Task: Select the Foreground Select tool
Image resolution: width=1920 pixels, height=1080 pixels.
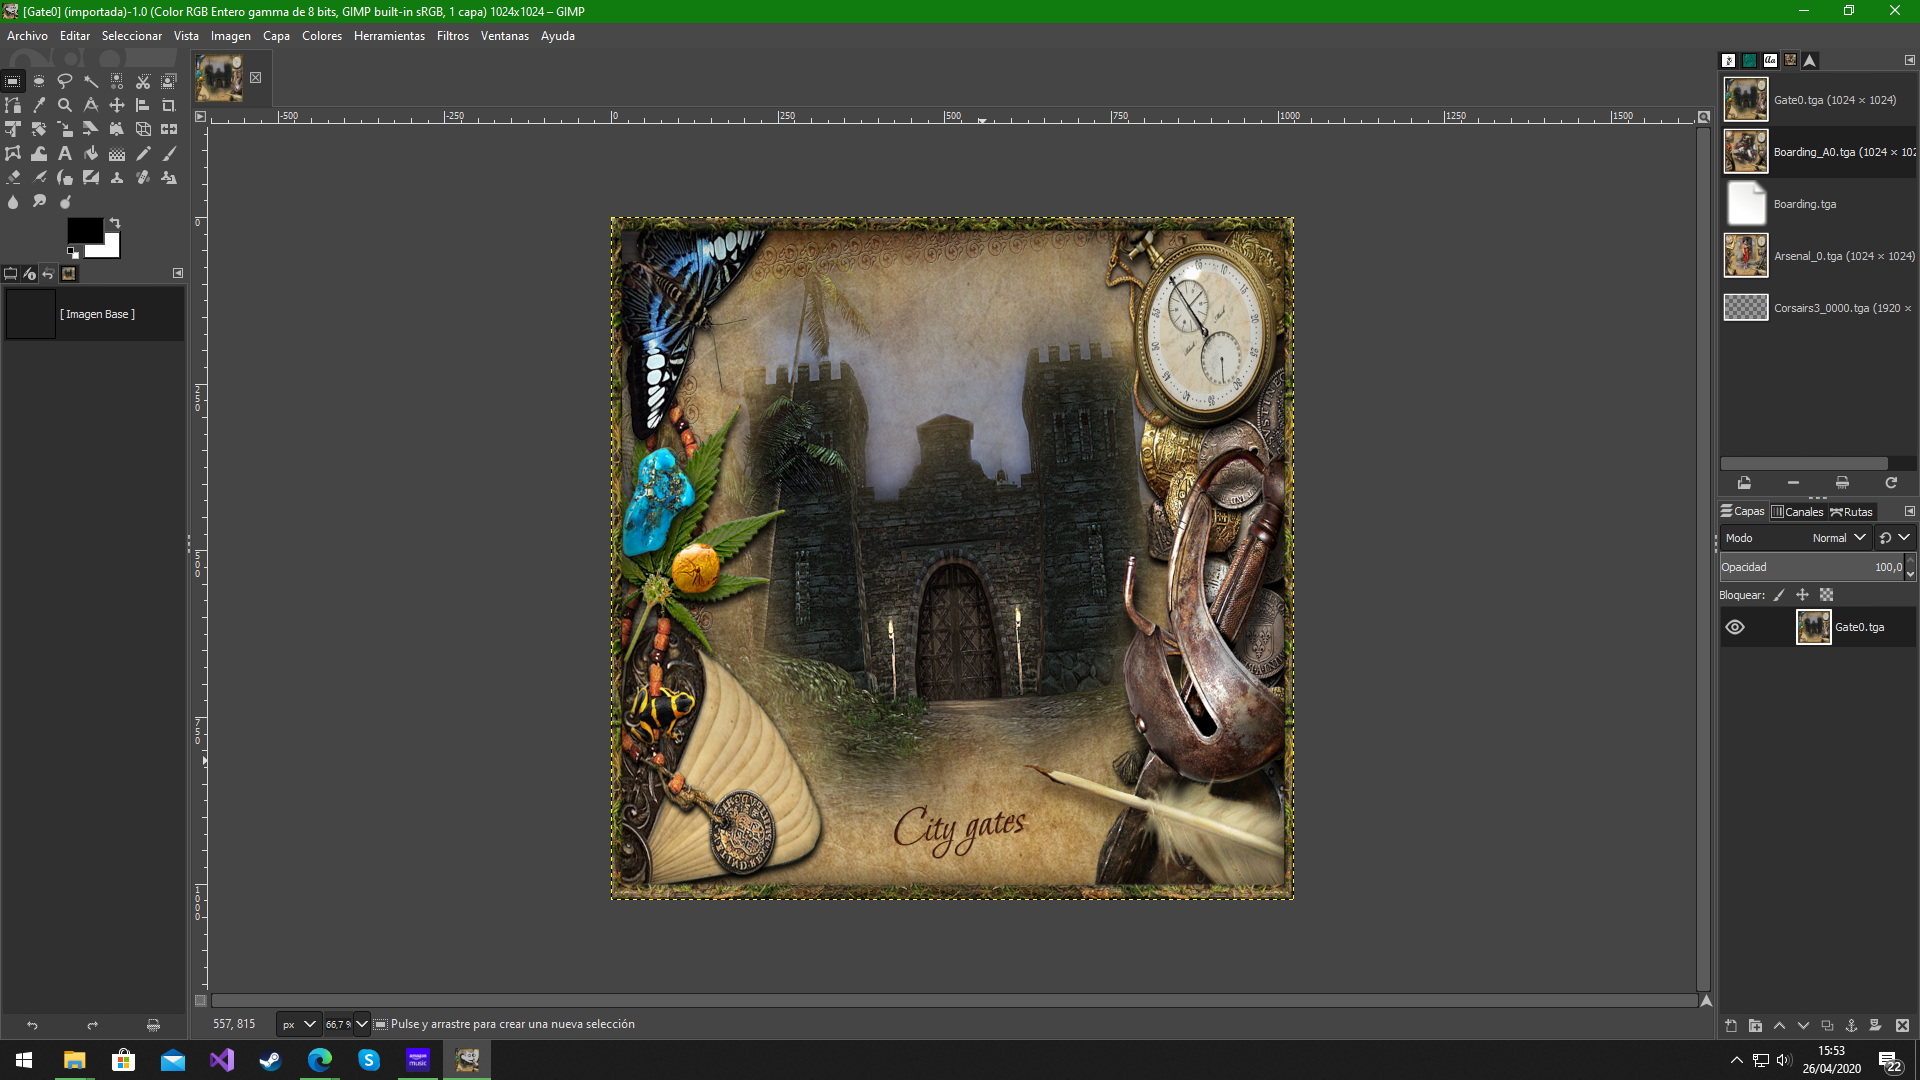Action: pyautogui.click(x=169, y=81)
